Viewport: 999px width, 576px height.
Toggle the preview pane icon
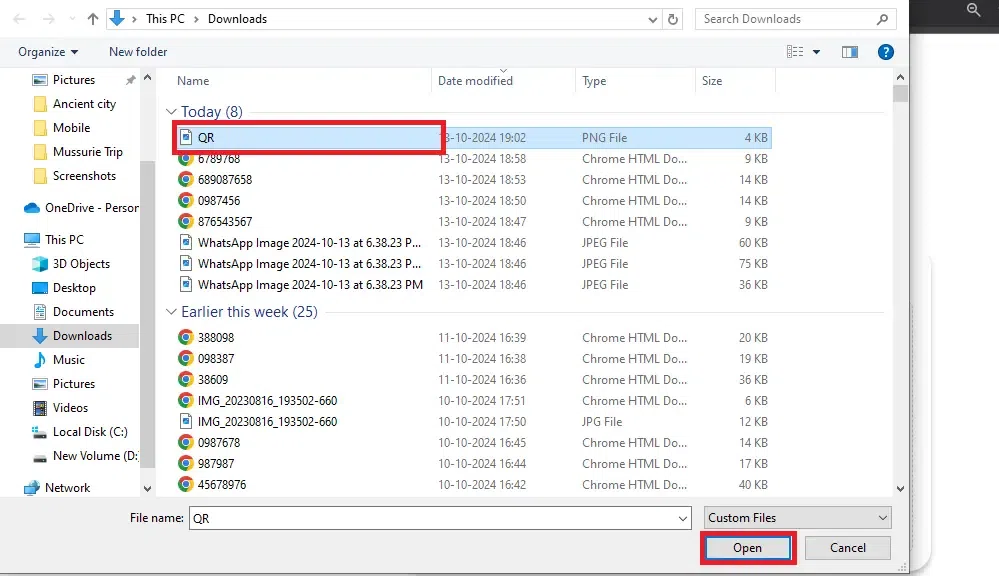point(850,52)
